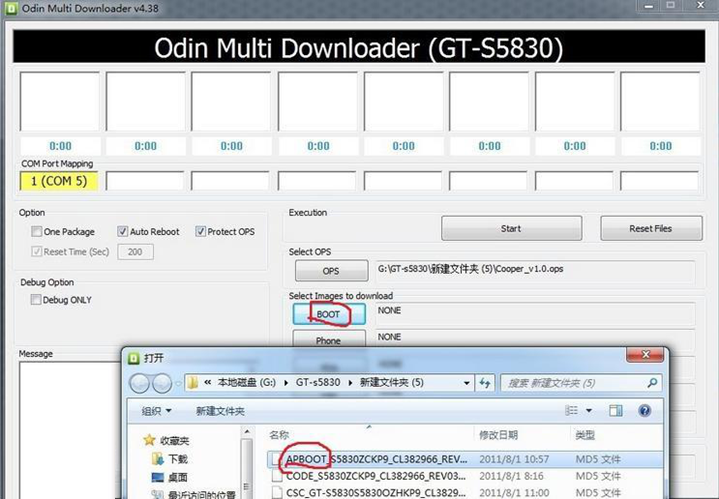Expand the view options dropdown arrow

click(x=589, y=410)
